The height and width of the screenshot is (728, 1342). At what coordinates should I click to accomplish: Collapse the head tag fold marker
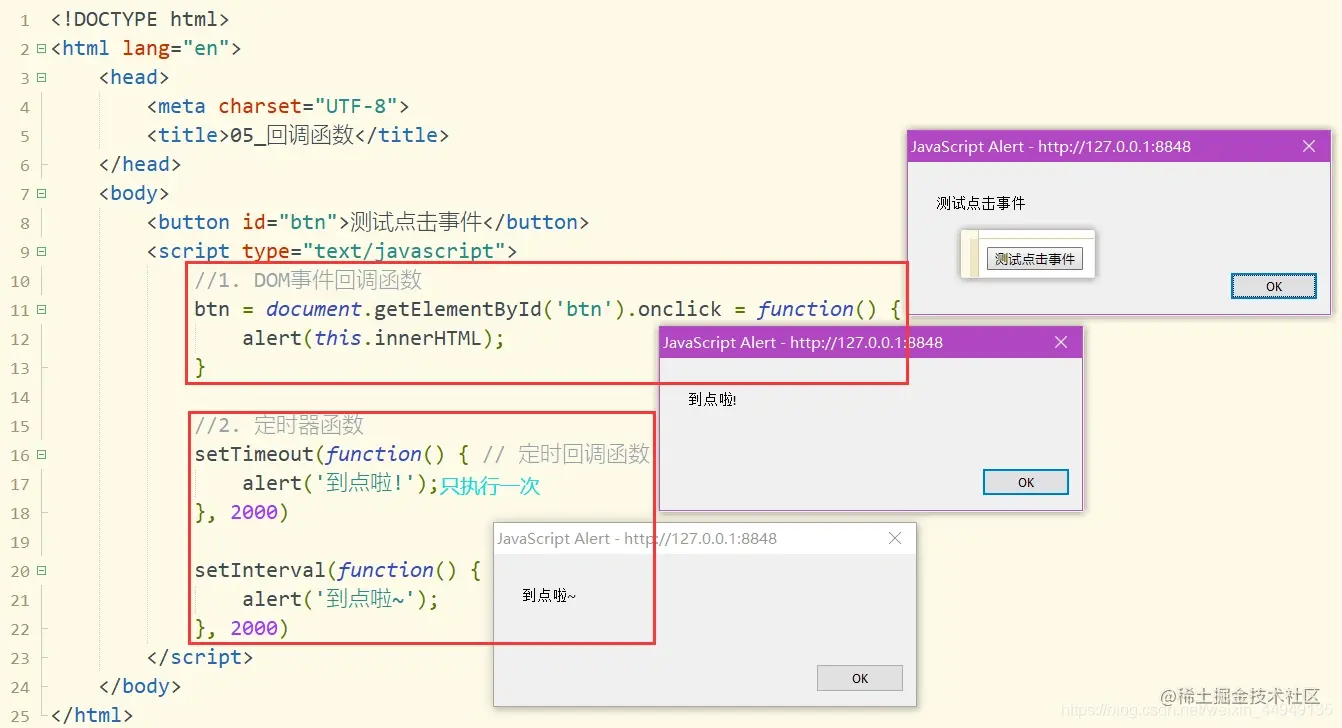pos(41,77)
